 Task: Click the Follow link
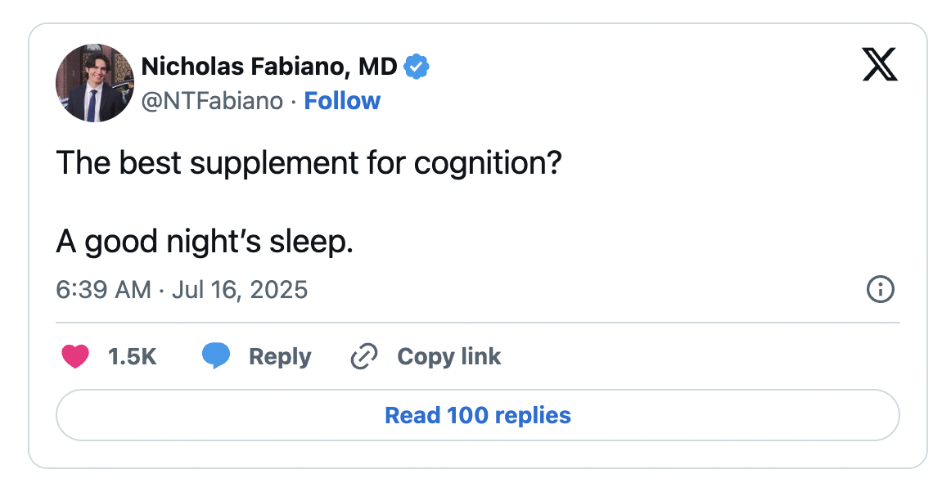pos(342,101)
